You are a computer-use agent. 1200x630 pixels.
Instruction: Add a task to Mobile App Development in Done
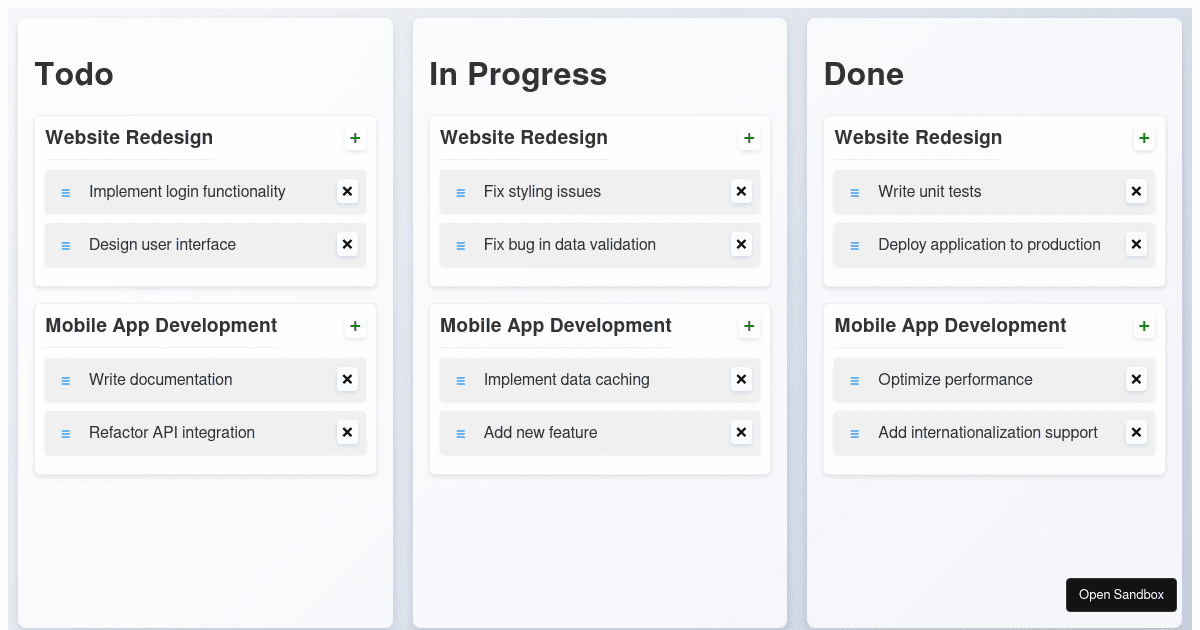(1144, 326)
